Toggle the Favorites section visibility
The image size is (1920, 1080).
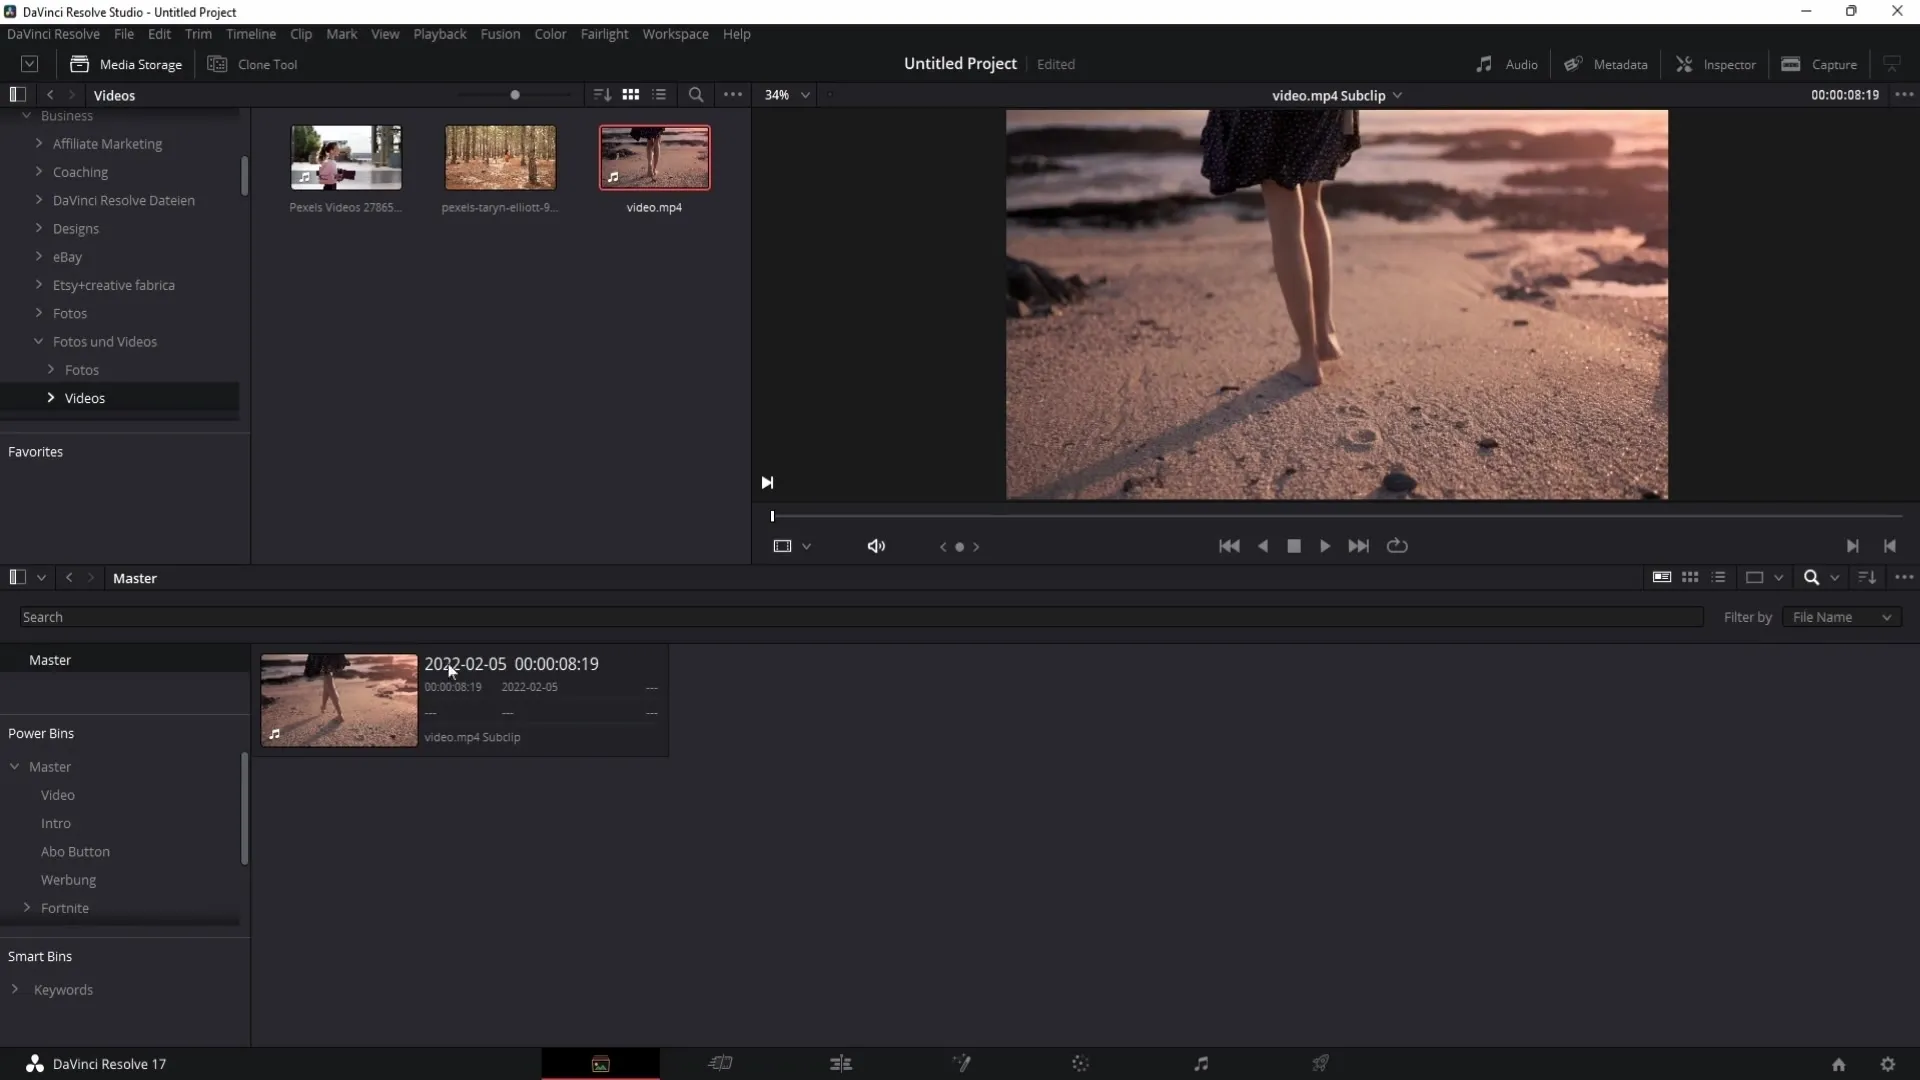point(36,451)
